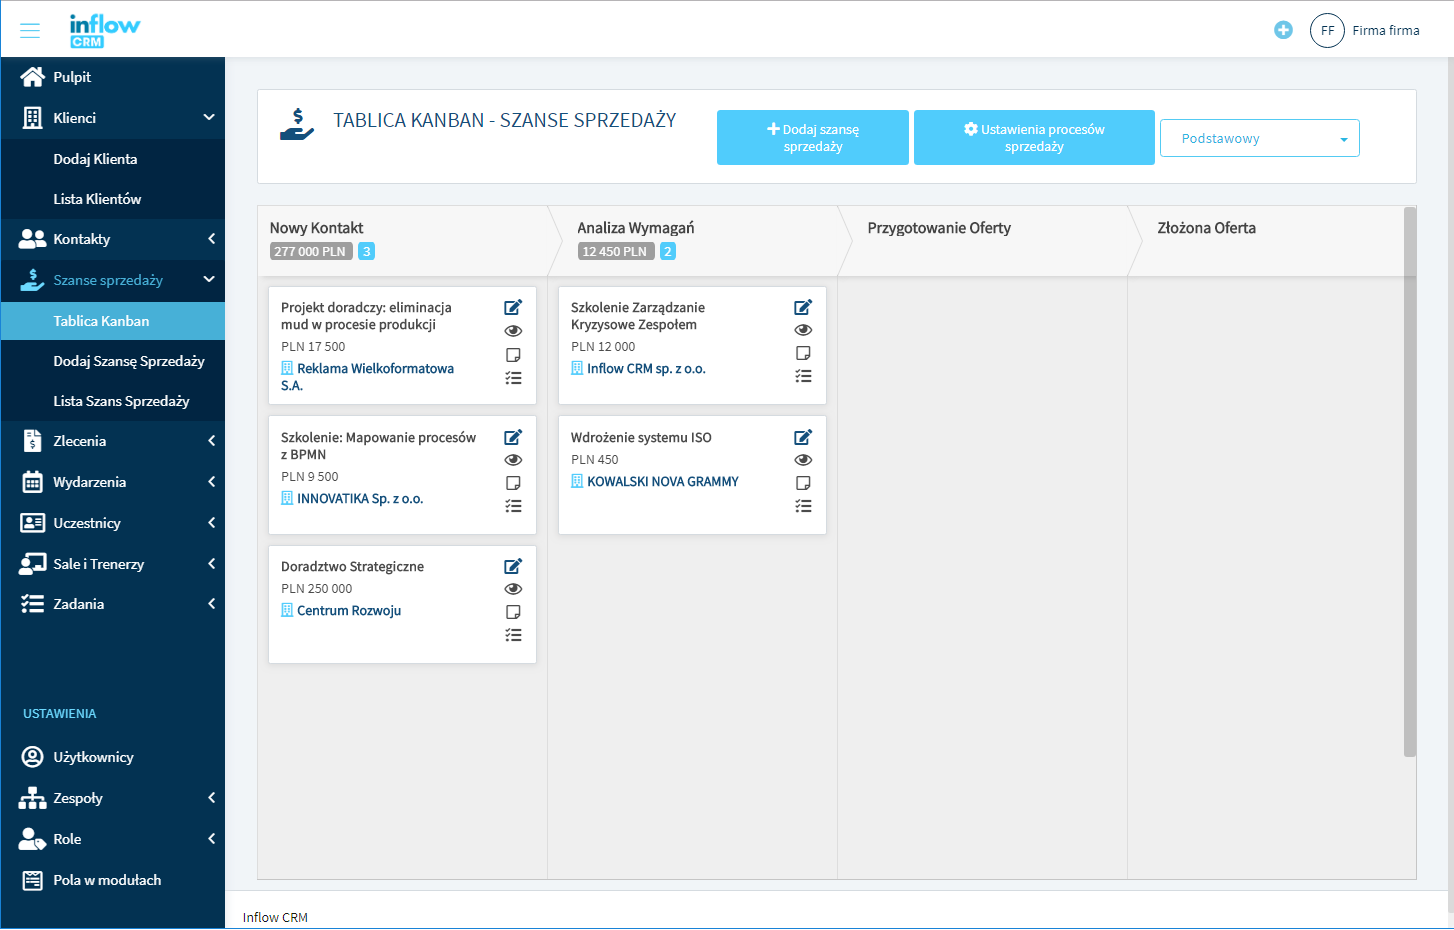Edit the Doradztwo Strategiczne card
This screenshot has height=930, width=1454.
513,566
